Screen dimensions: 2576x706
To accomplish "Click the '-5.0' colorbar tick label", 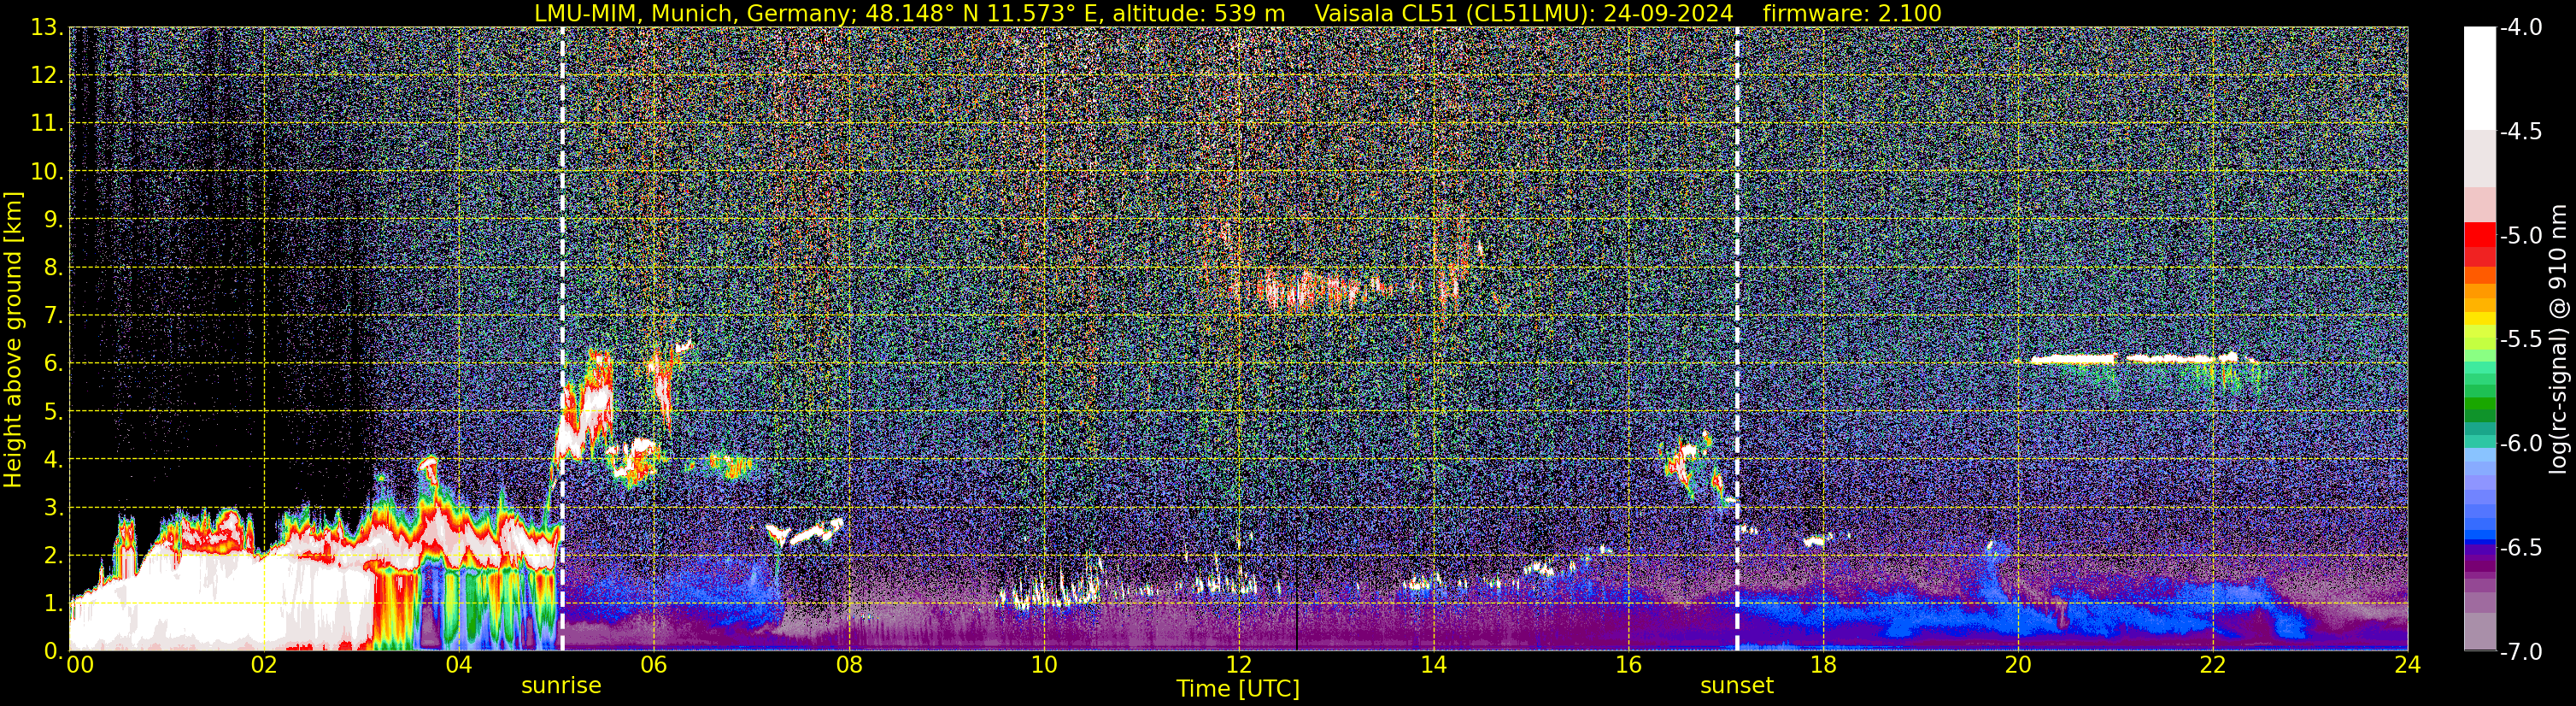I will 2521,236.
